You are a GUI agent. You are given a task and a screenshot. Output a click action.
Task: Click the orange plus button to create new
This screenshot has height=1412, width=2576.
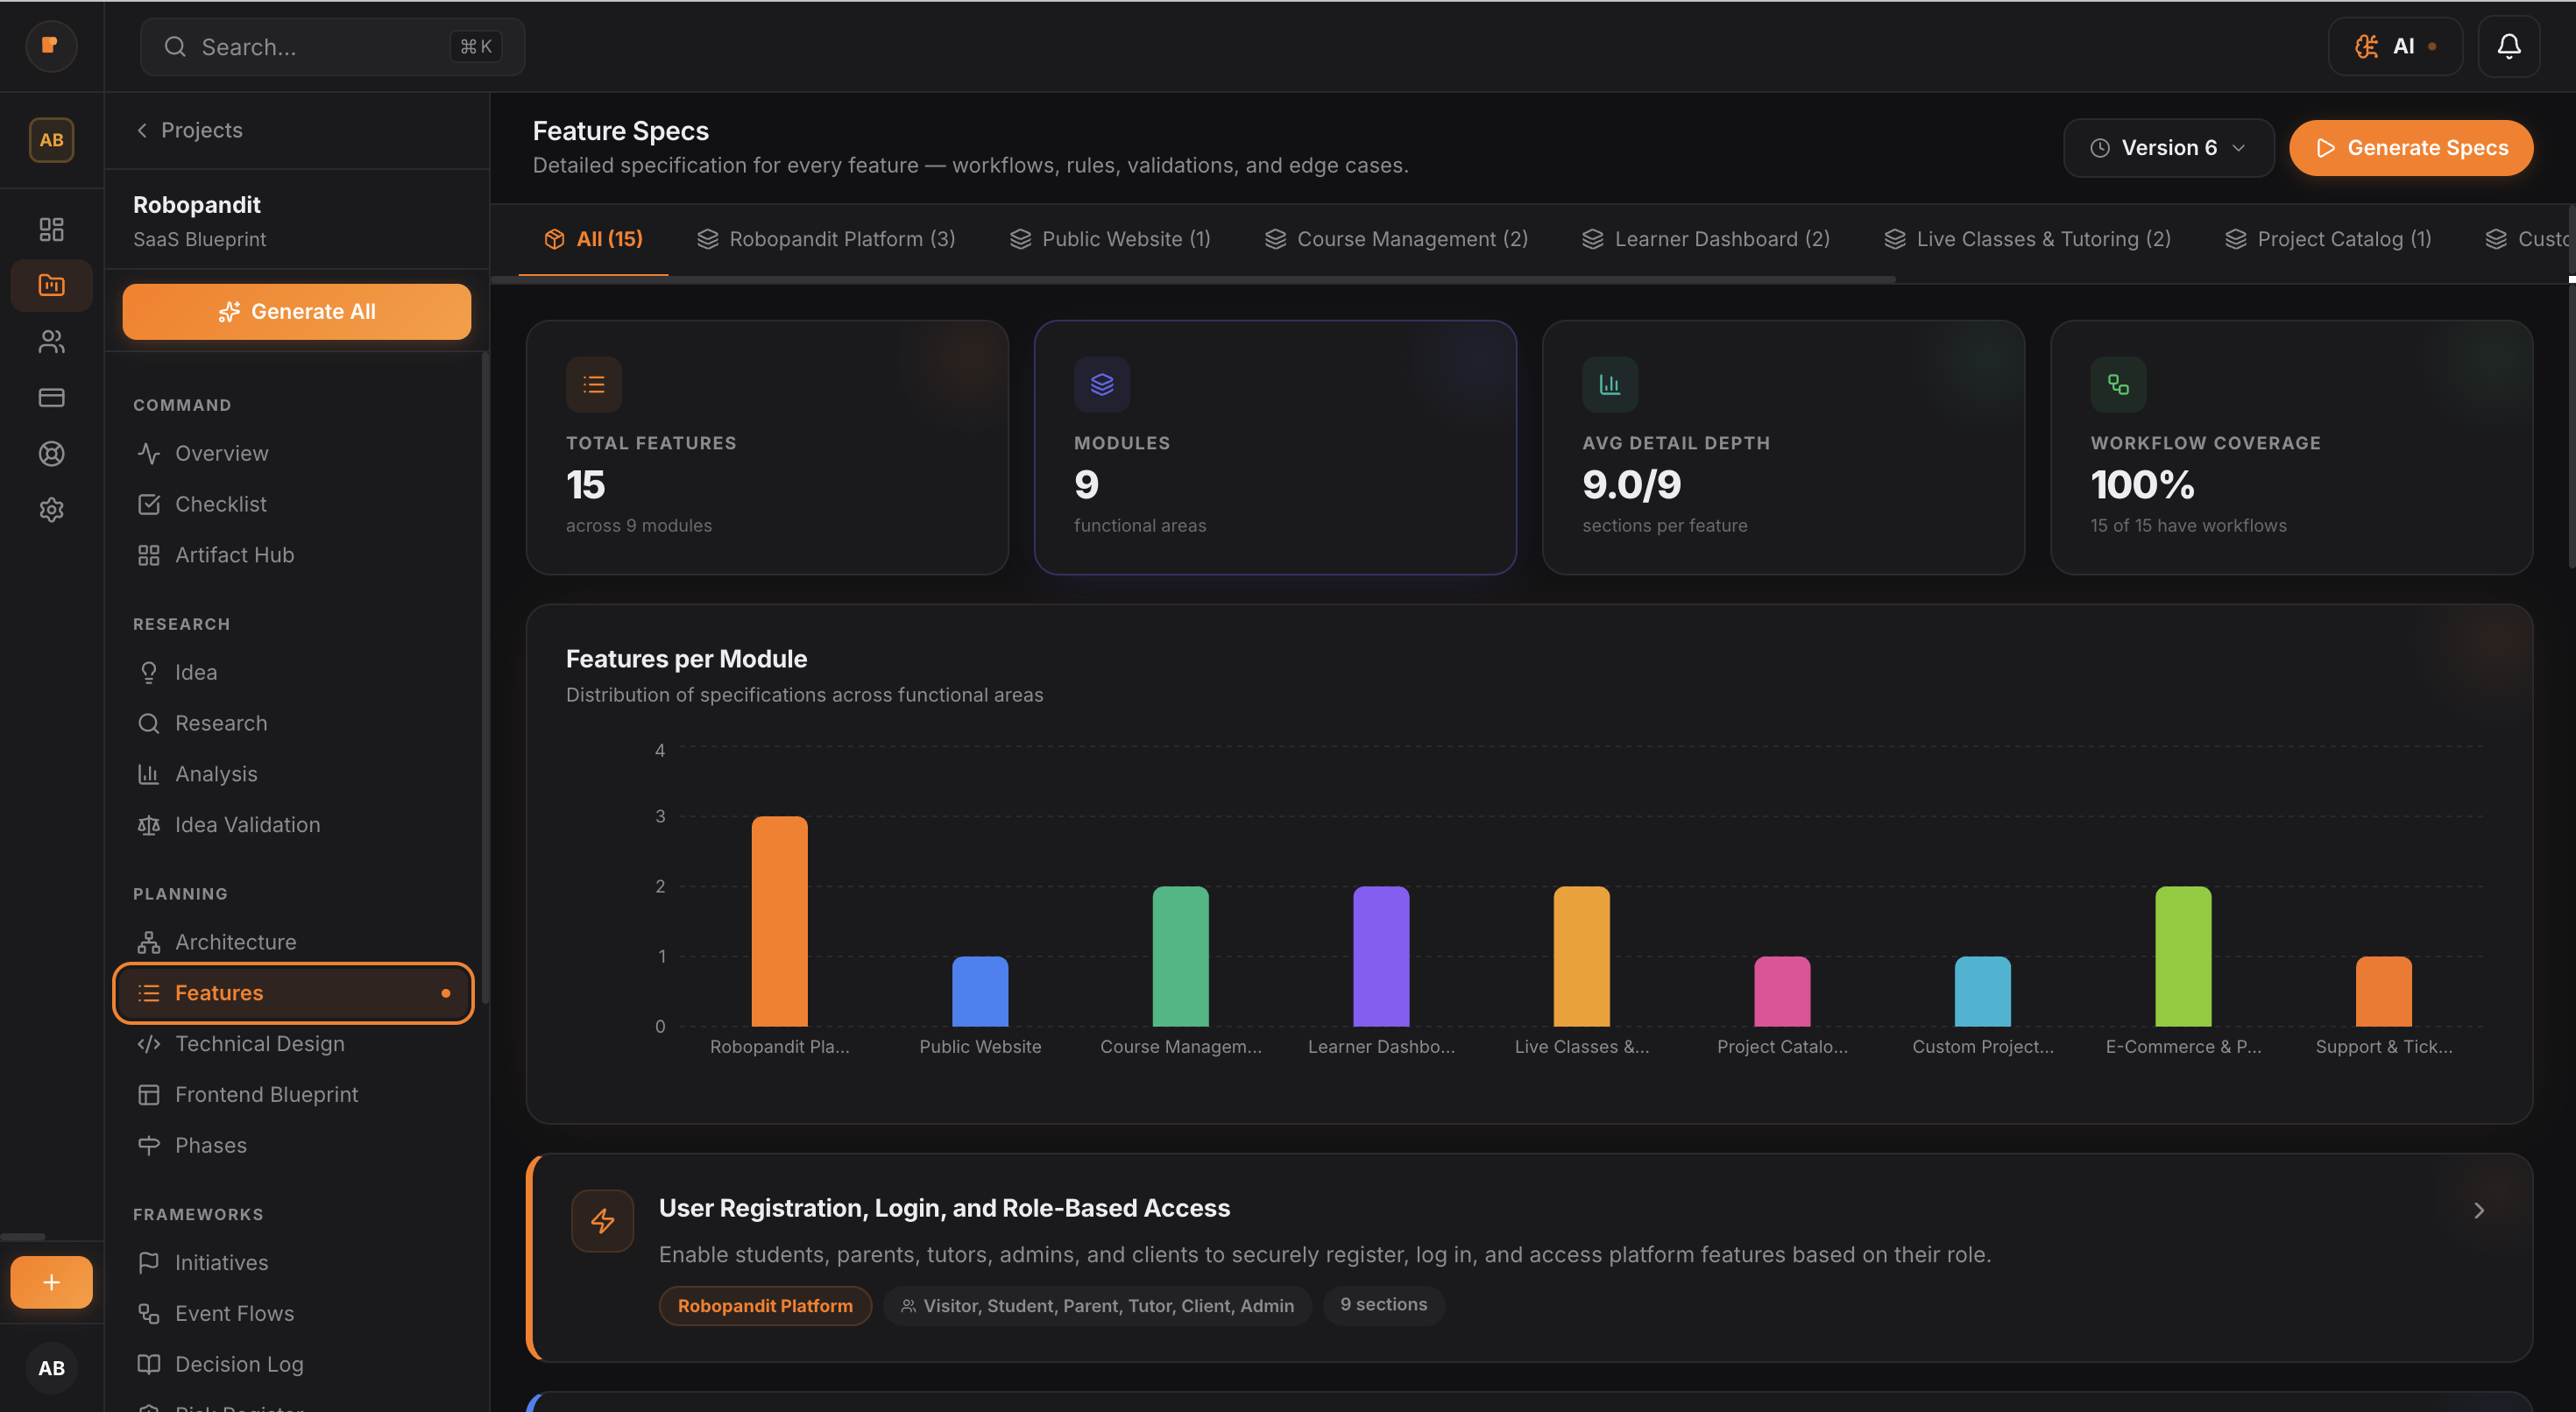point(51,1281)
